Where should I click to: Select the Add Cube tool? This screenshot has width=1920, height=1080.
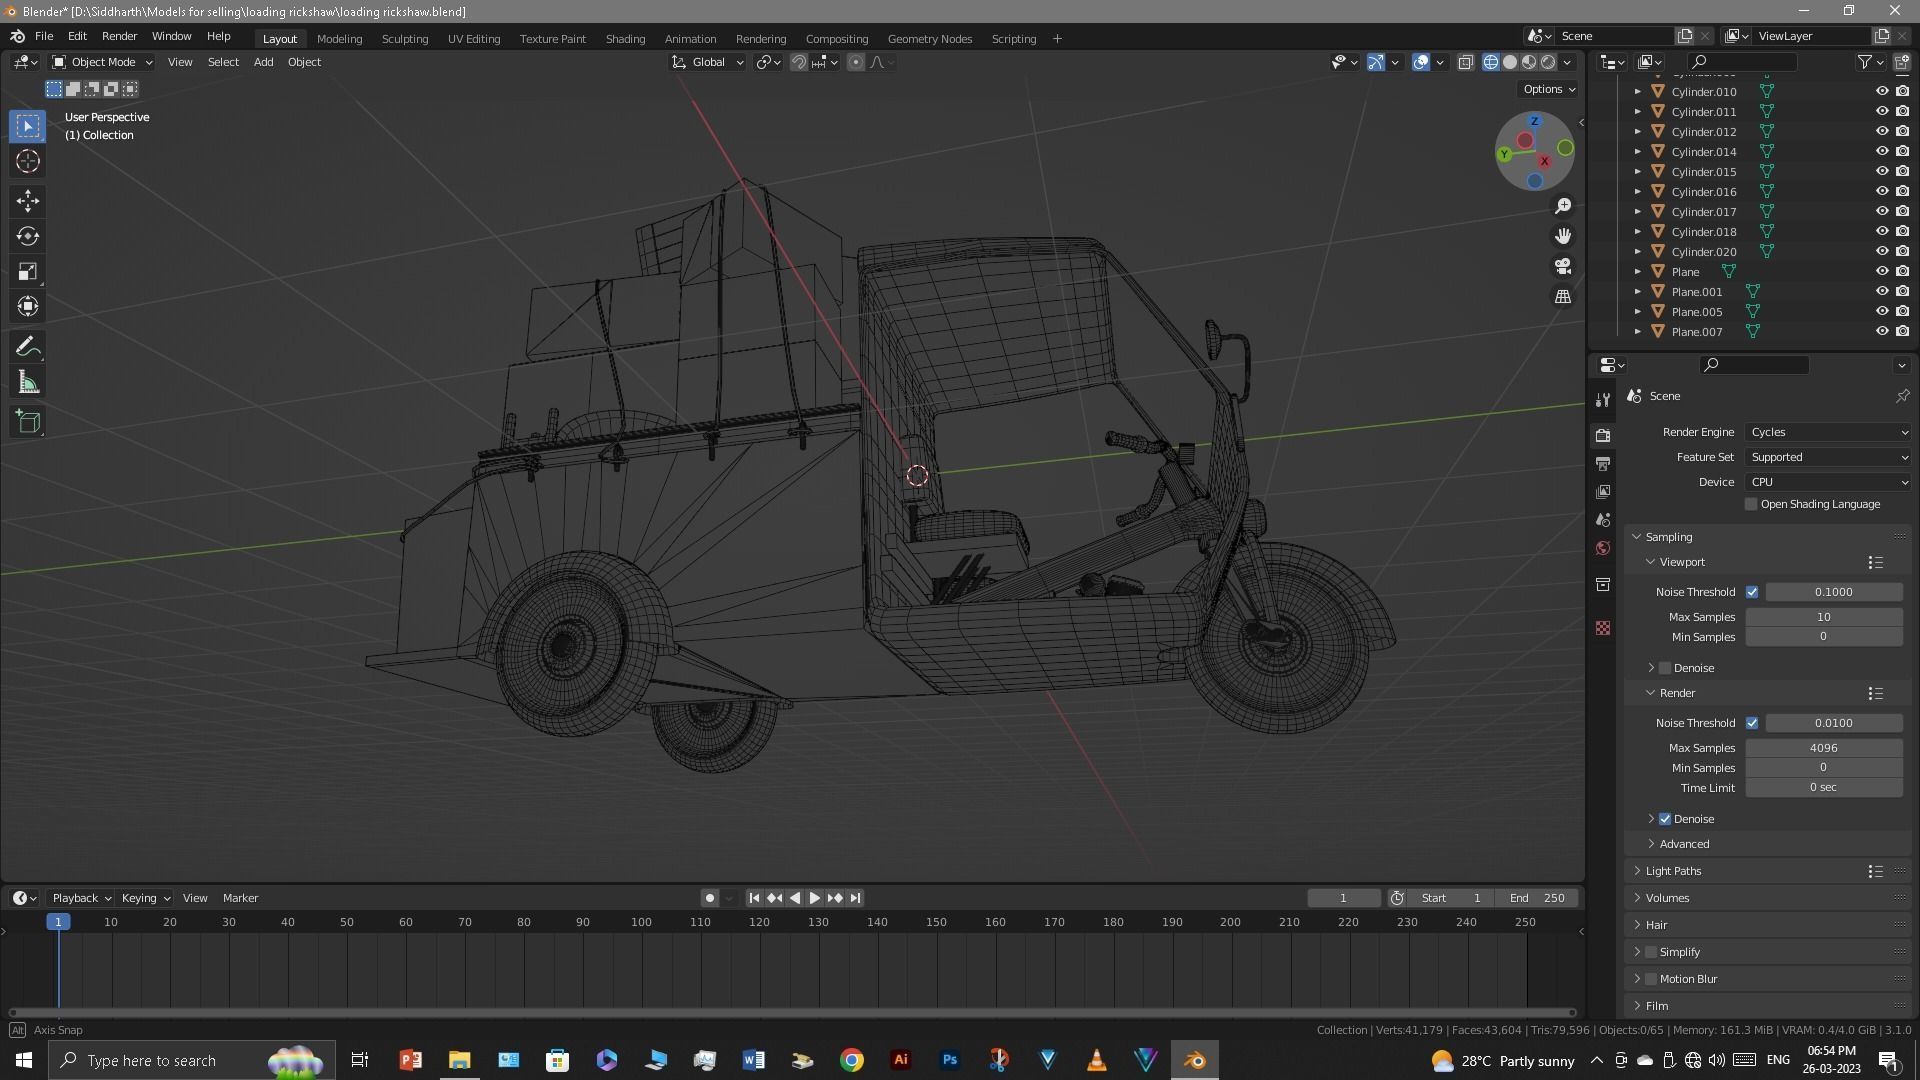point(28,422)
